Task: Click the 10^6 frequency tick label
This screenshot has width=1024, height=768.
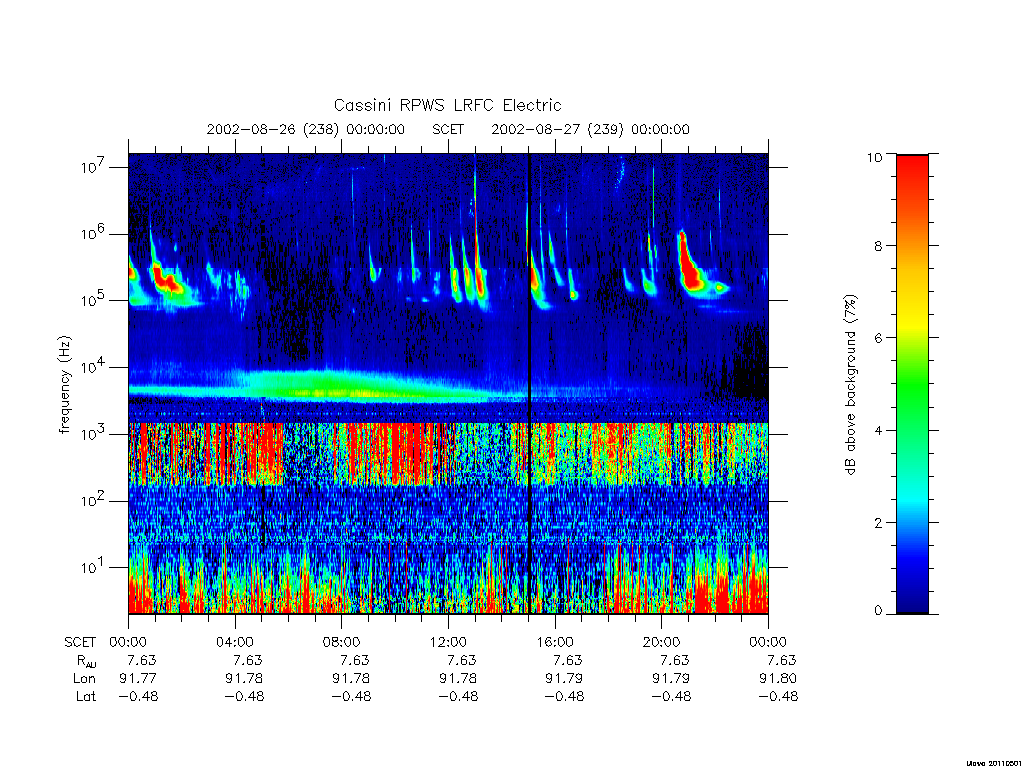Action: point(93,232)
